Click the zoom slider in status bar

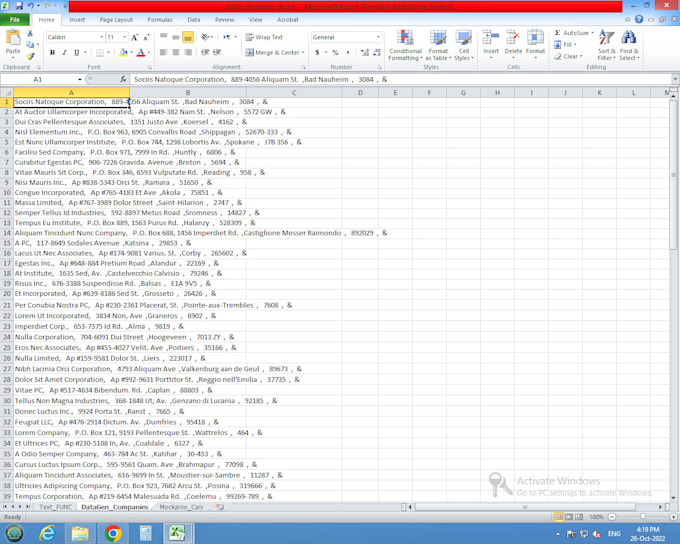643,517
